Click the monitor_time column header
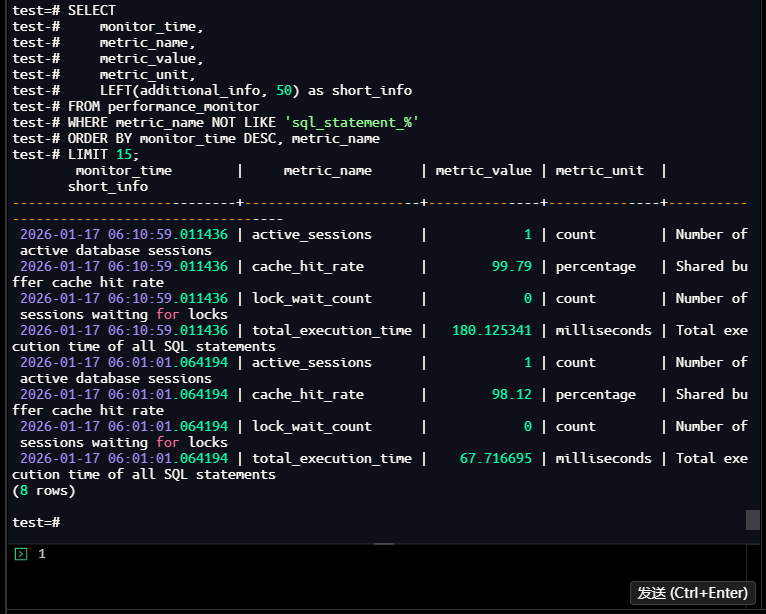The width and height of the screenshot is (766, 614). coord(124,170)
